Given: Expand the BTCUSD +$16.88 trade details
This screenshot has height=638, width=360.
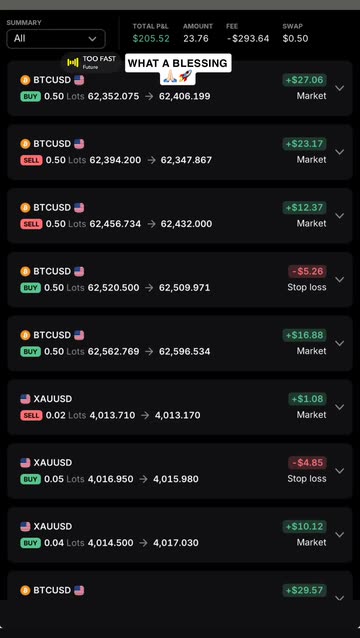Looking at the screenshot, I should (339, 343).
